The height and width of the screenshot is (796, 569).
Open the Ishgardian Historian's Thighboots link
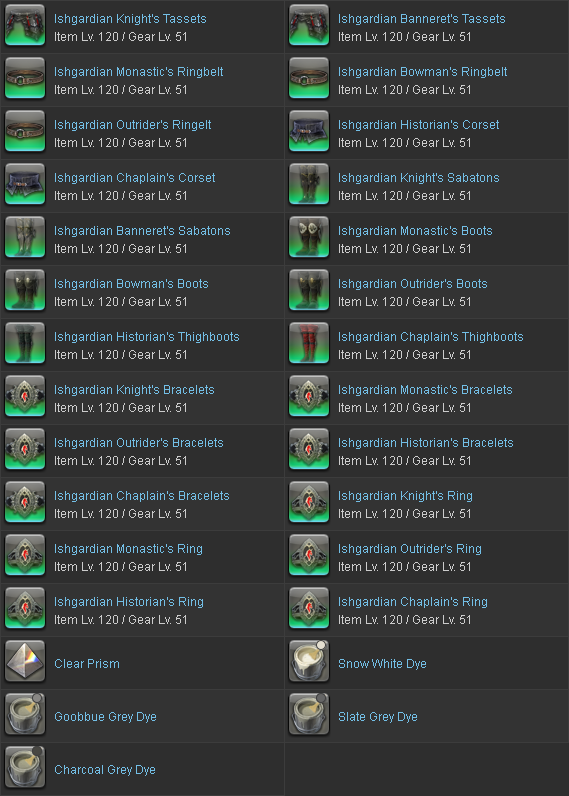147,337
